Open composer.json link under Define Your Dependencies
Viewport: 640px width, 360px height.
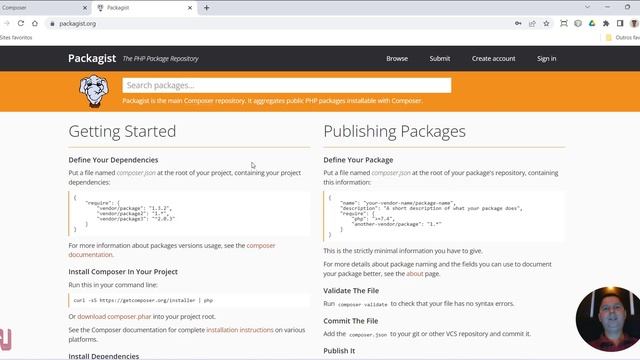pyautogui.click(x=136, y=173)
